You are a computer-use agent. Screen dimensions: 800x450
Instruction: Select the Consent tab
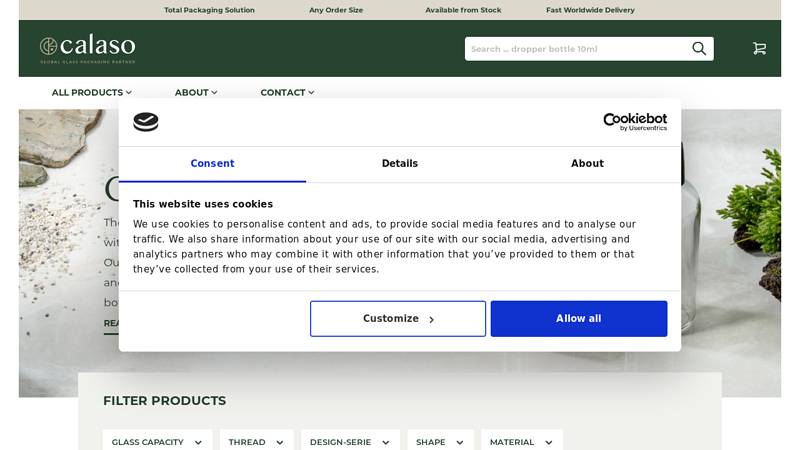[212, 164]
